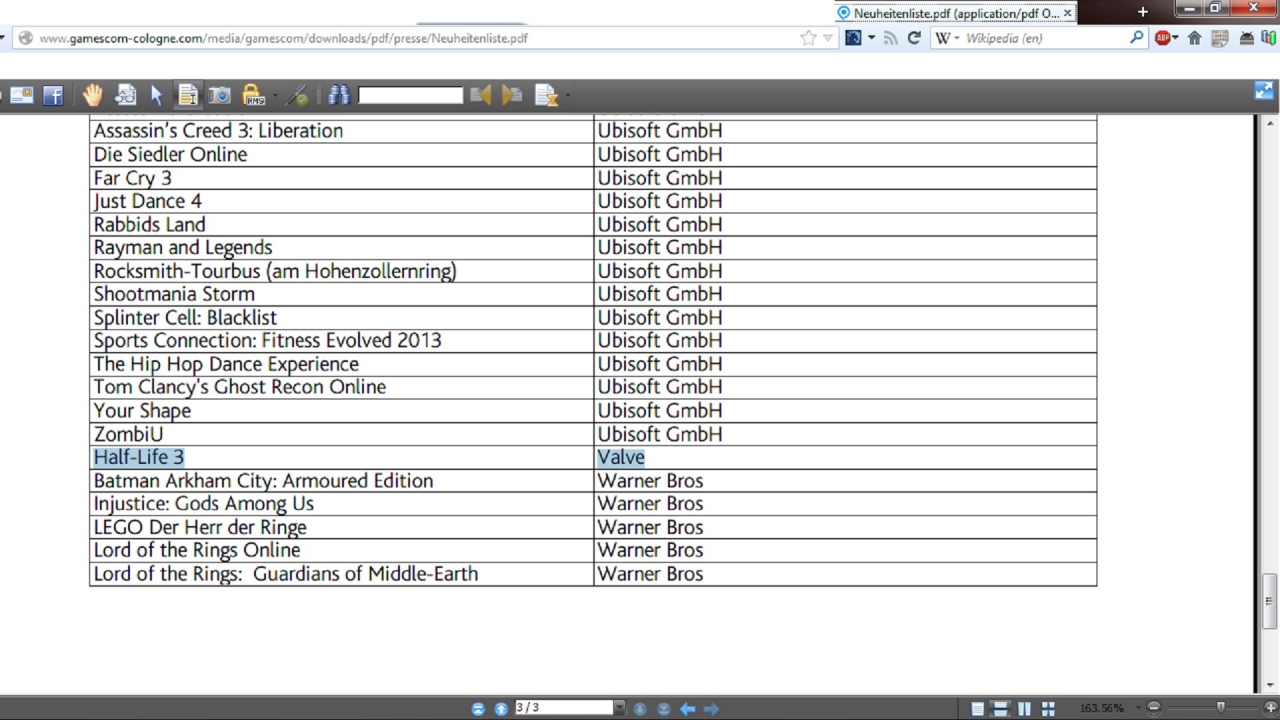Jump to previous search result
Viewport: 1280px width, 720px height.
481,95
